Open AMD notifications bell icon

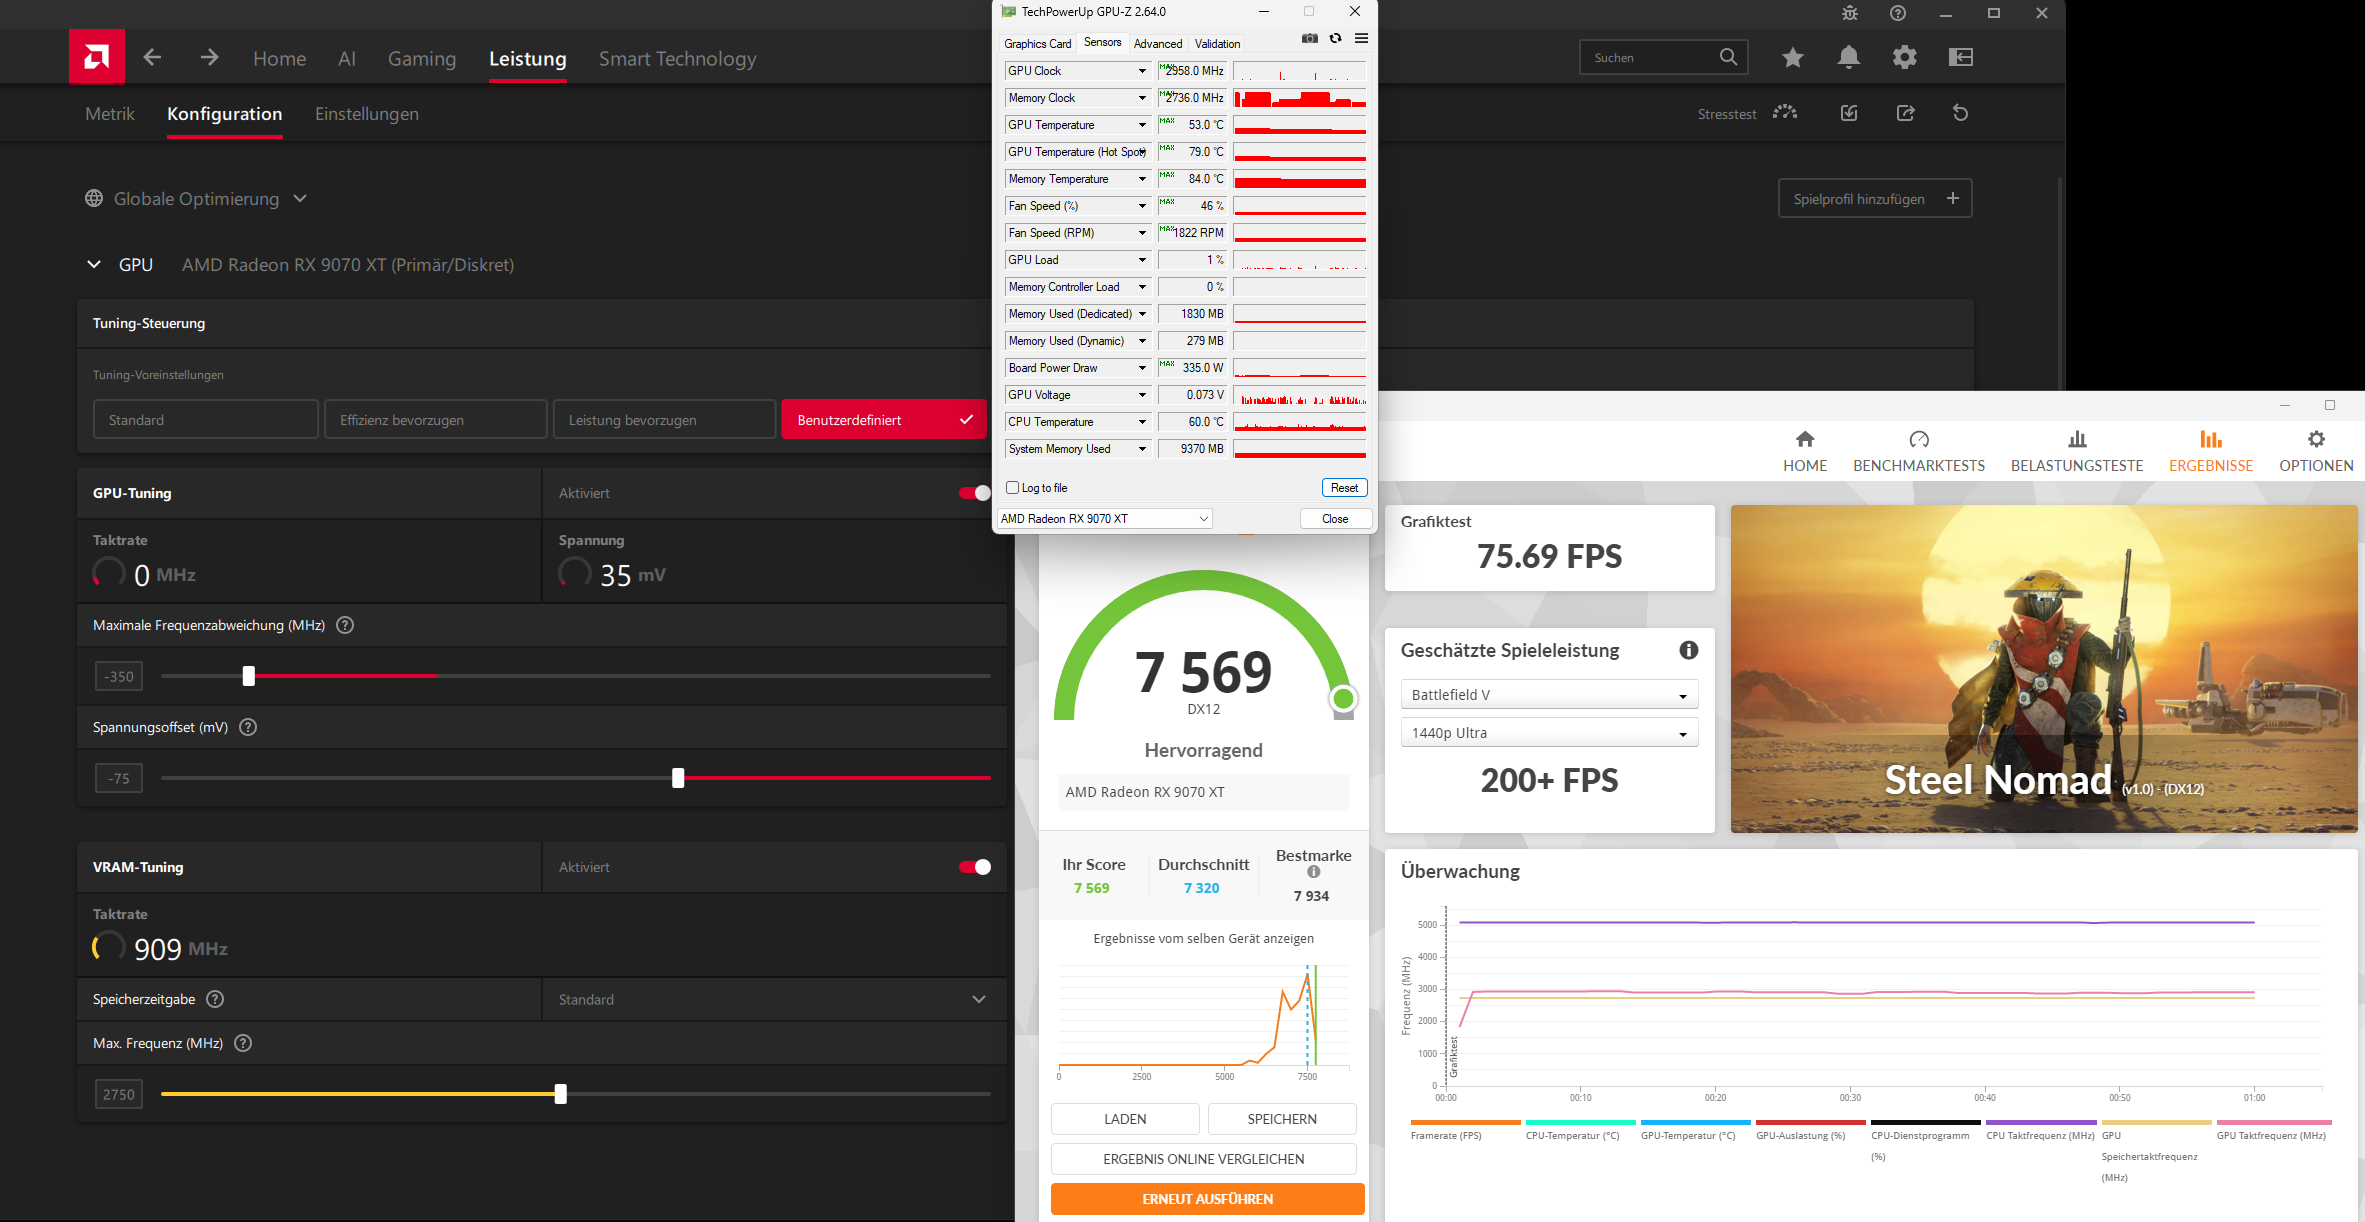pyautogui.click(x=1848, y=57)
